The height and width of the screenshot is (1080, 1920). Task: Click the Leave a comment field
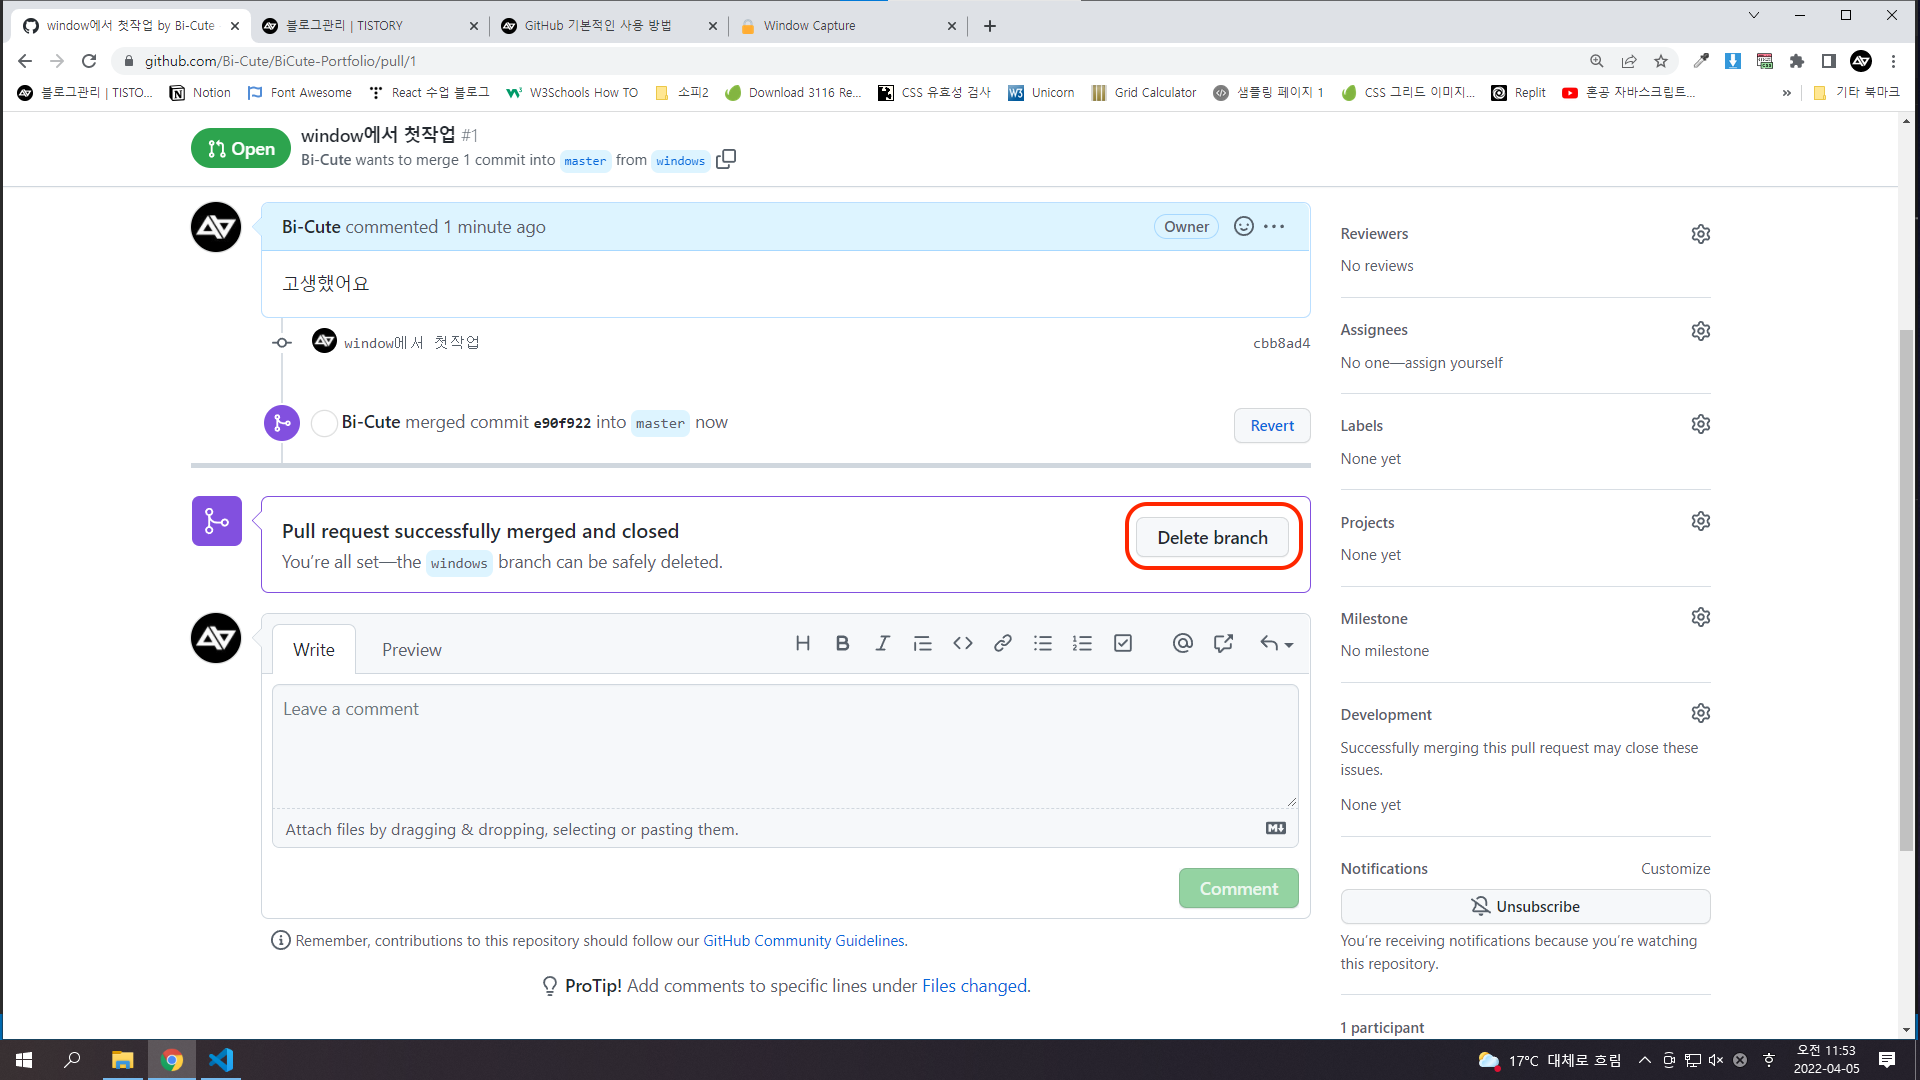click(x=785, y=745)
